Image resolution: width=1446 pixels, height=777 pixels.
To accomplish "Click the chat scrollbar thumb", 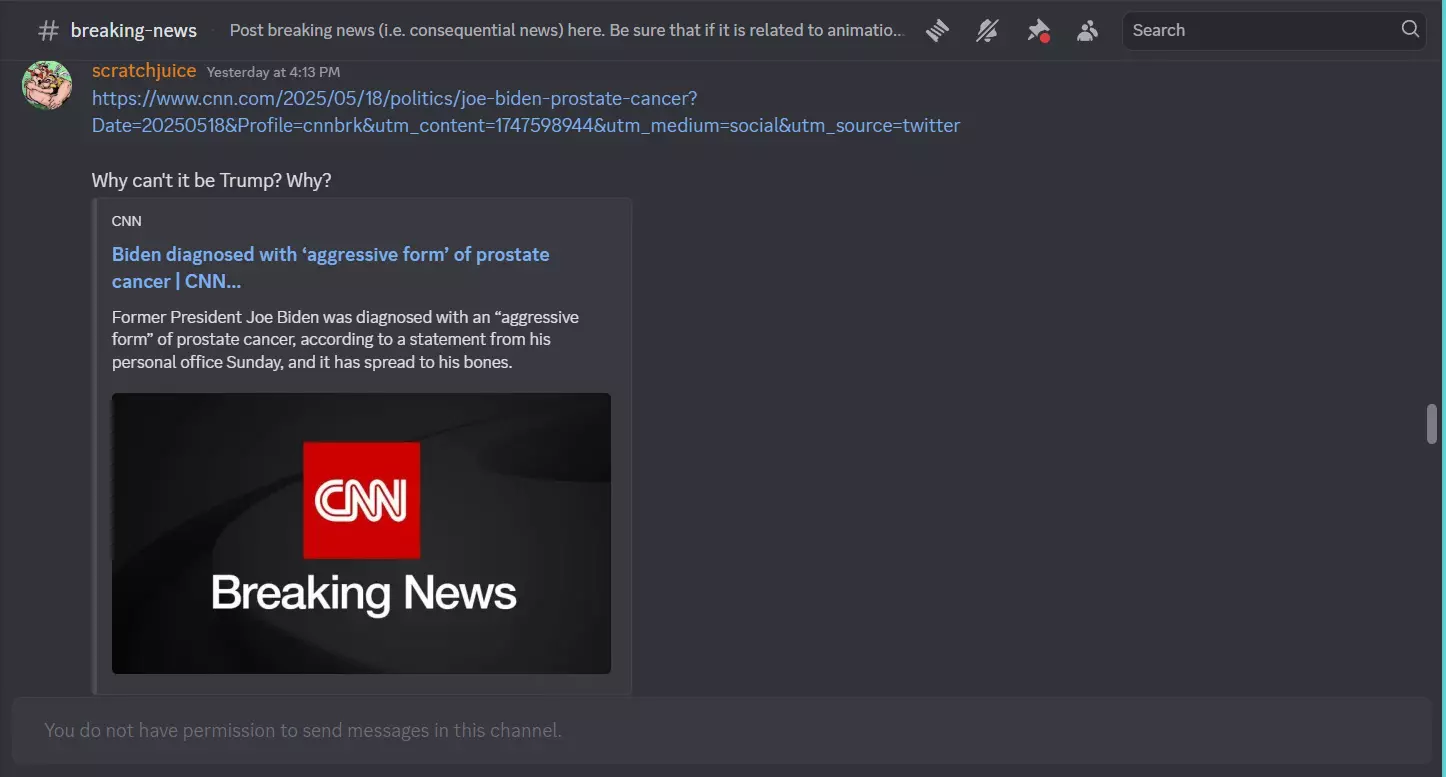I will coord(1432,424).
